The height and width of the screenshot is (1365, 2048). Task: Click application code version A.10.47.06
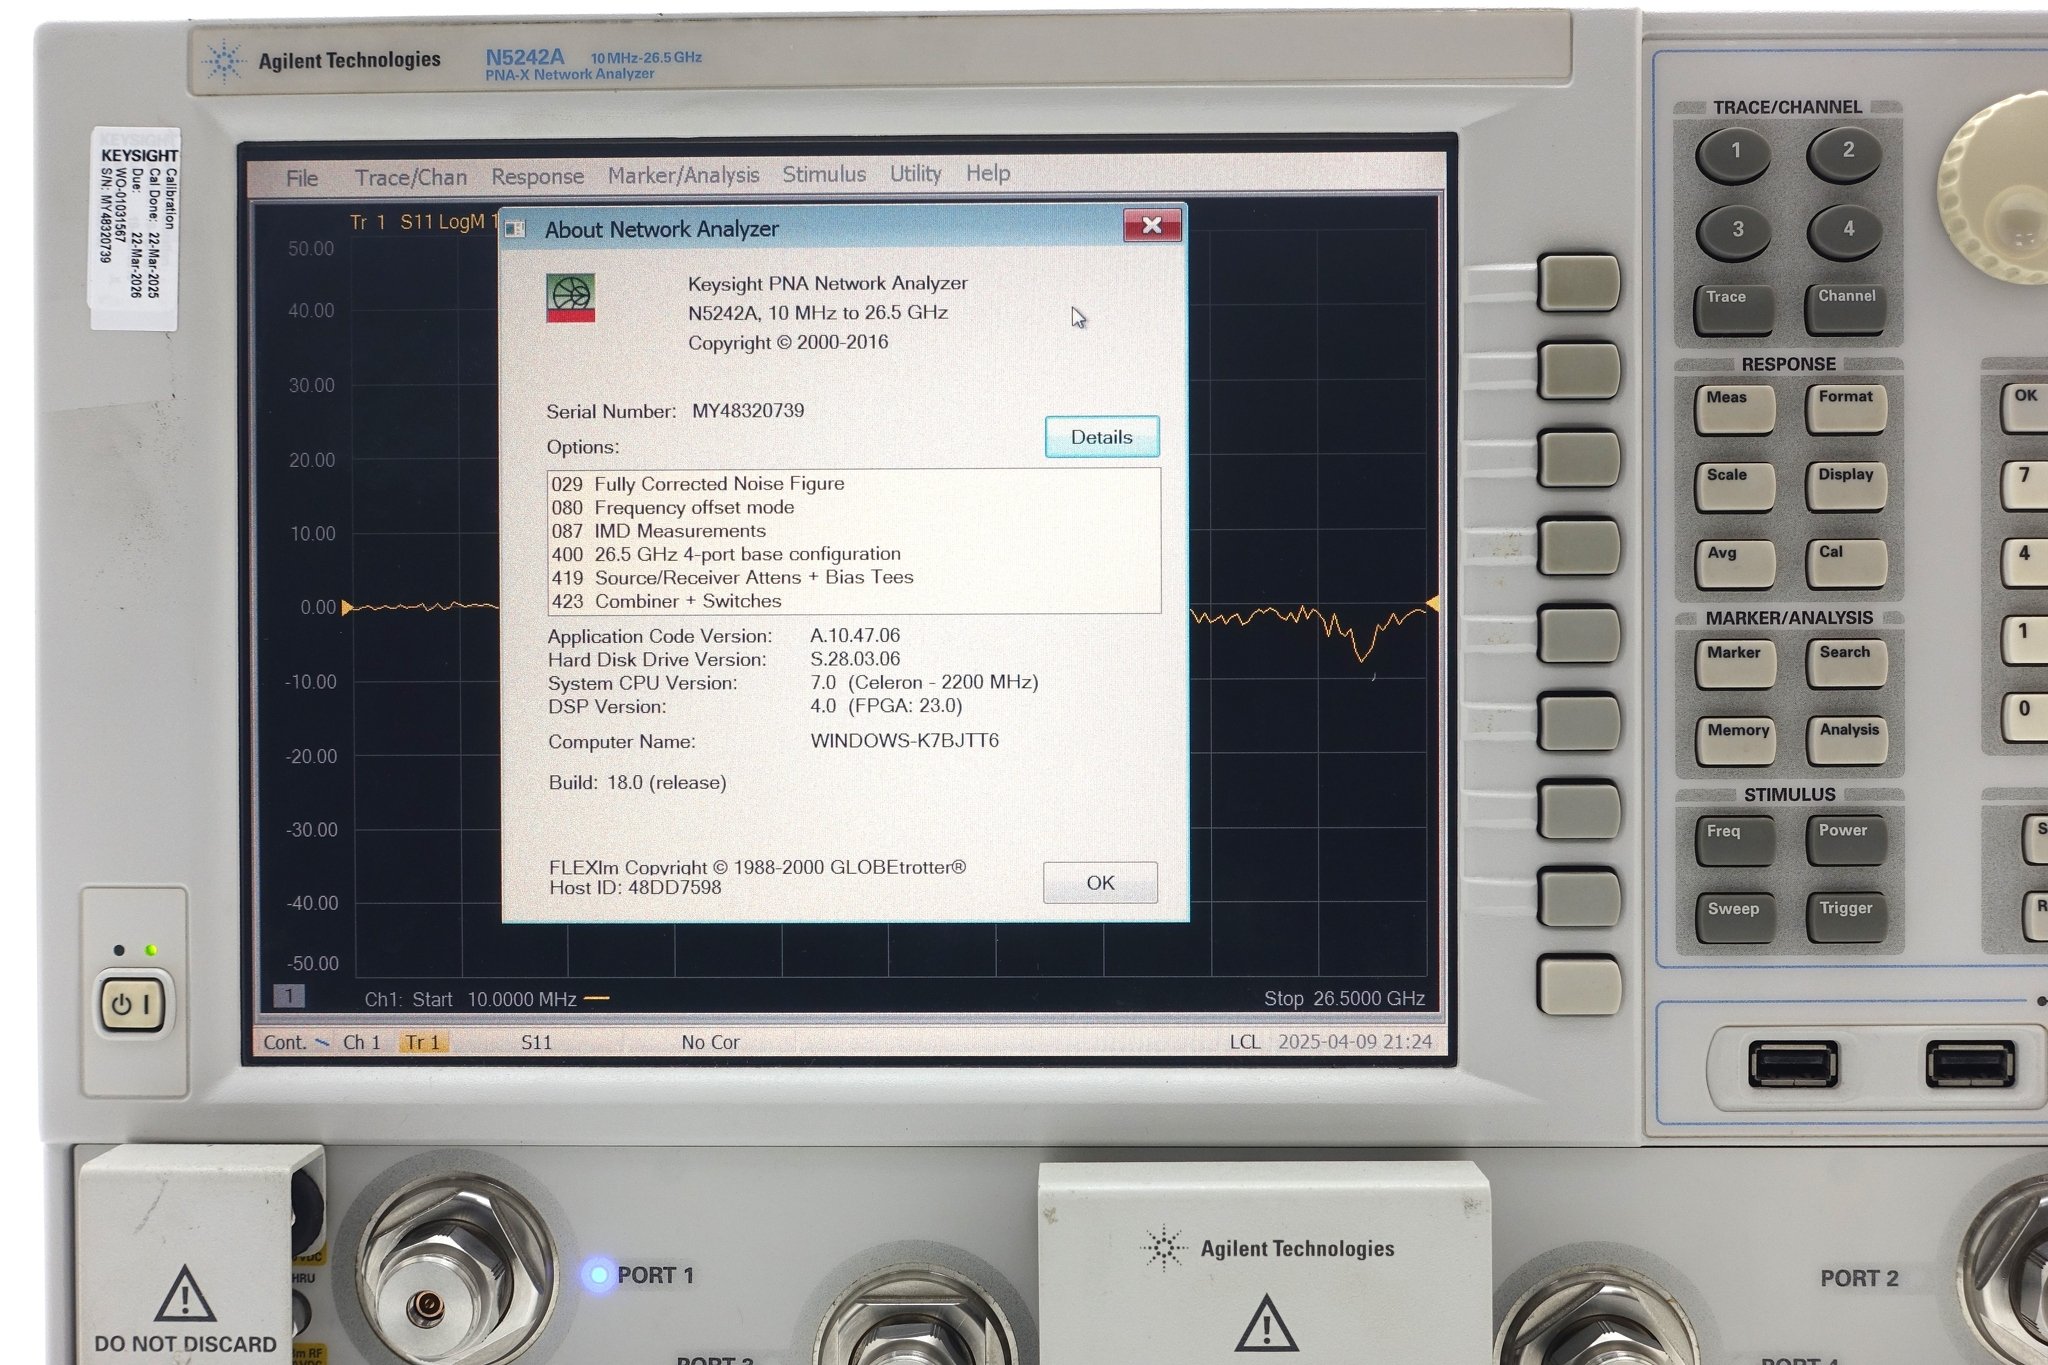(x=855, y=635)
